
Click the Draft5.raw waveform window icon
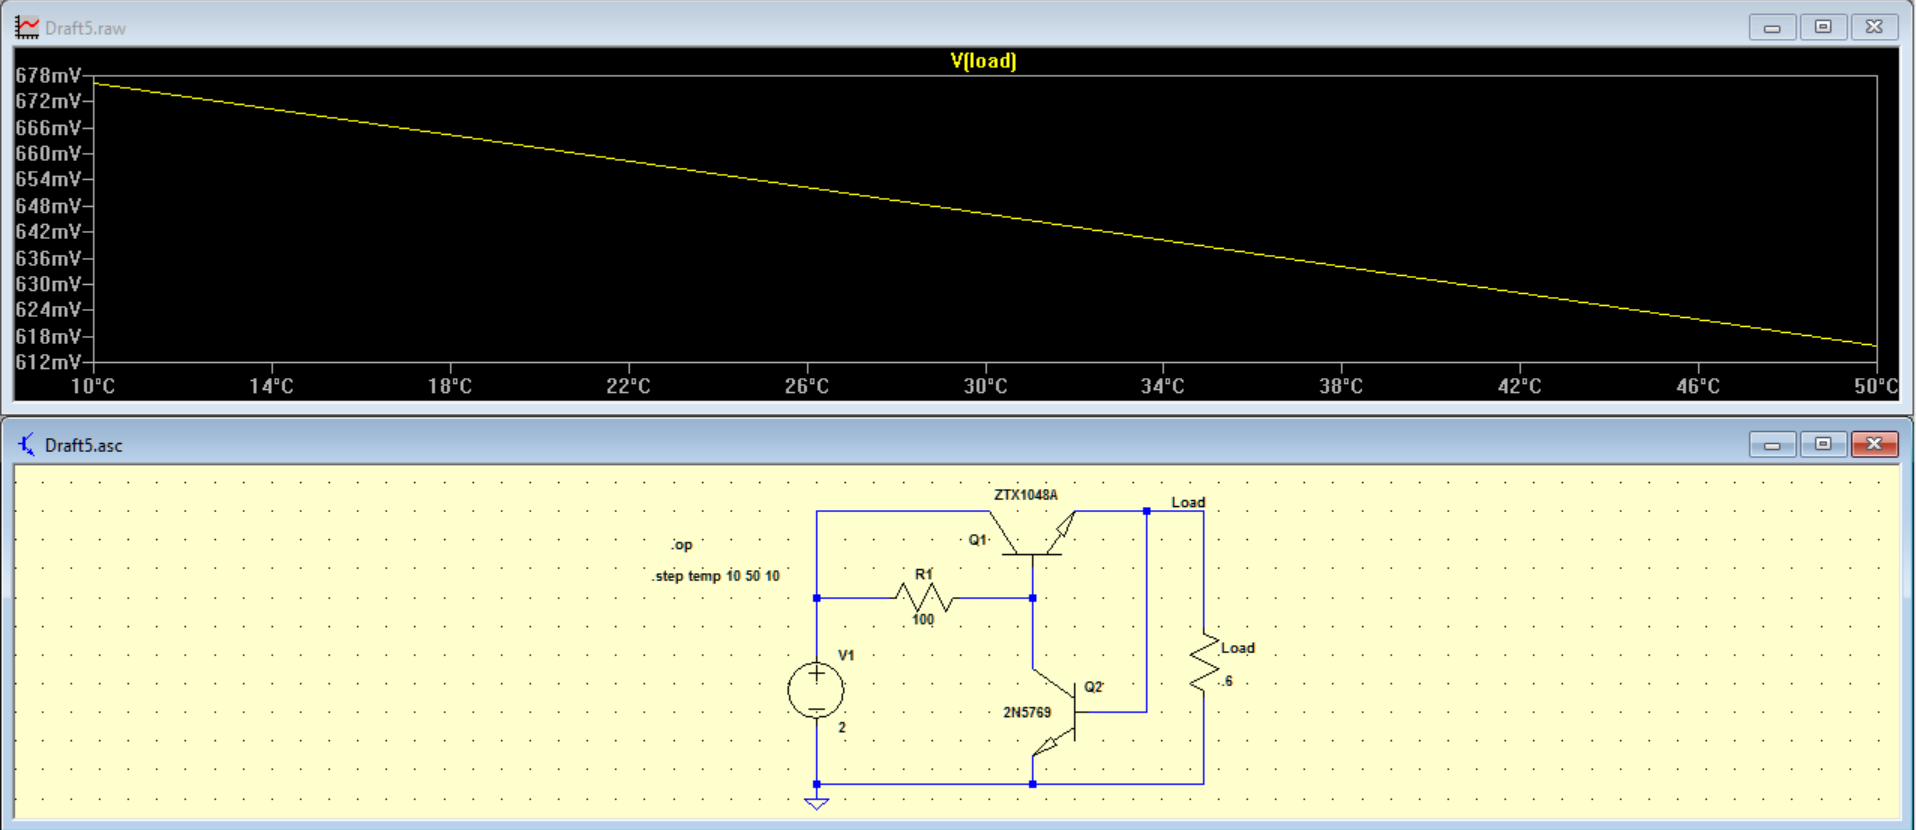27,28
